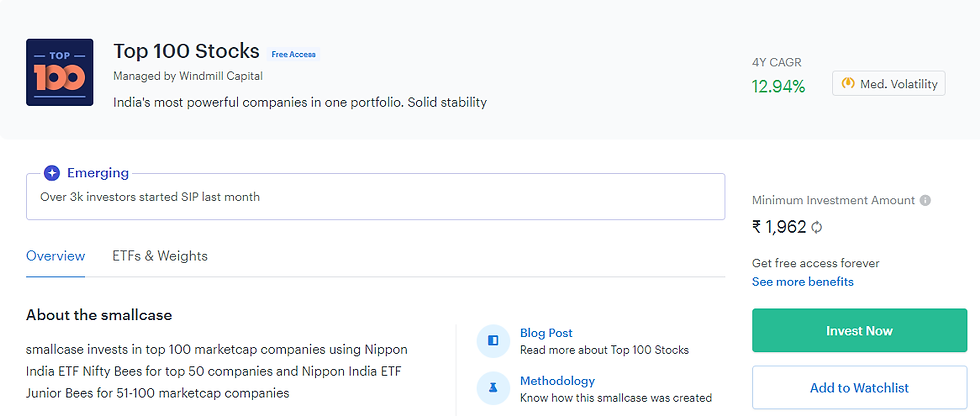The height and width of the screenshot is (416, 980).
Task: Click info icon beside Minimum Investment Amount
Action: pyautogui.click(x=925, y=200)
